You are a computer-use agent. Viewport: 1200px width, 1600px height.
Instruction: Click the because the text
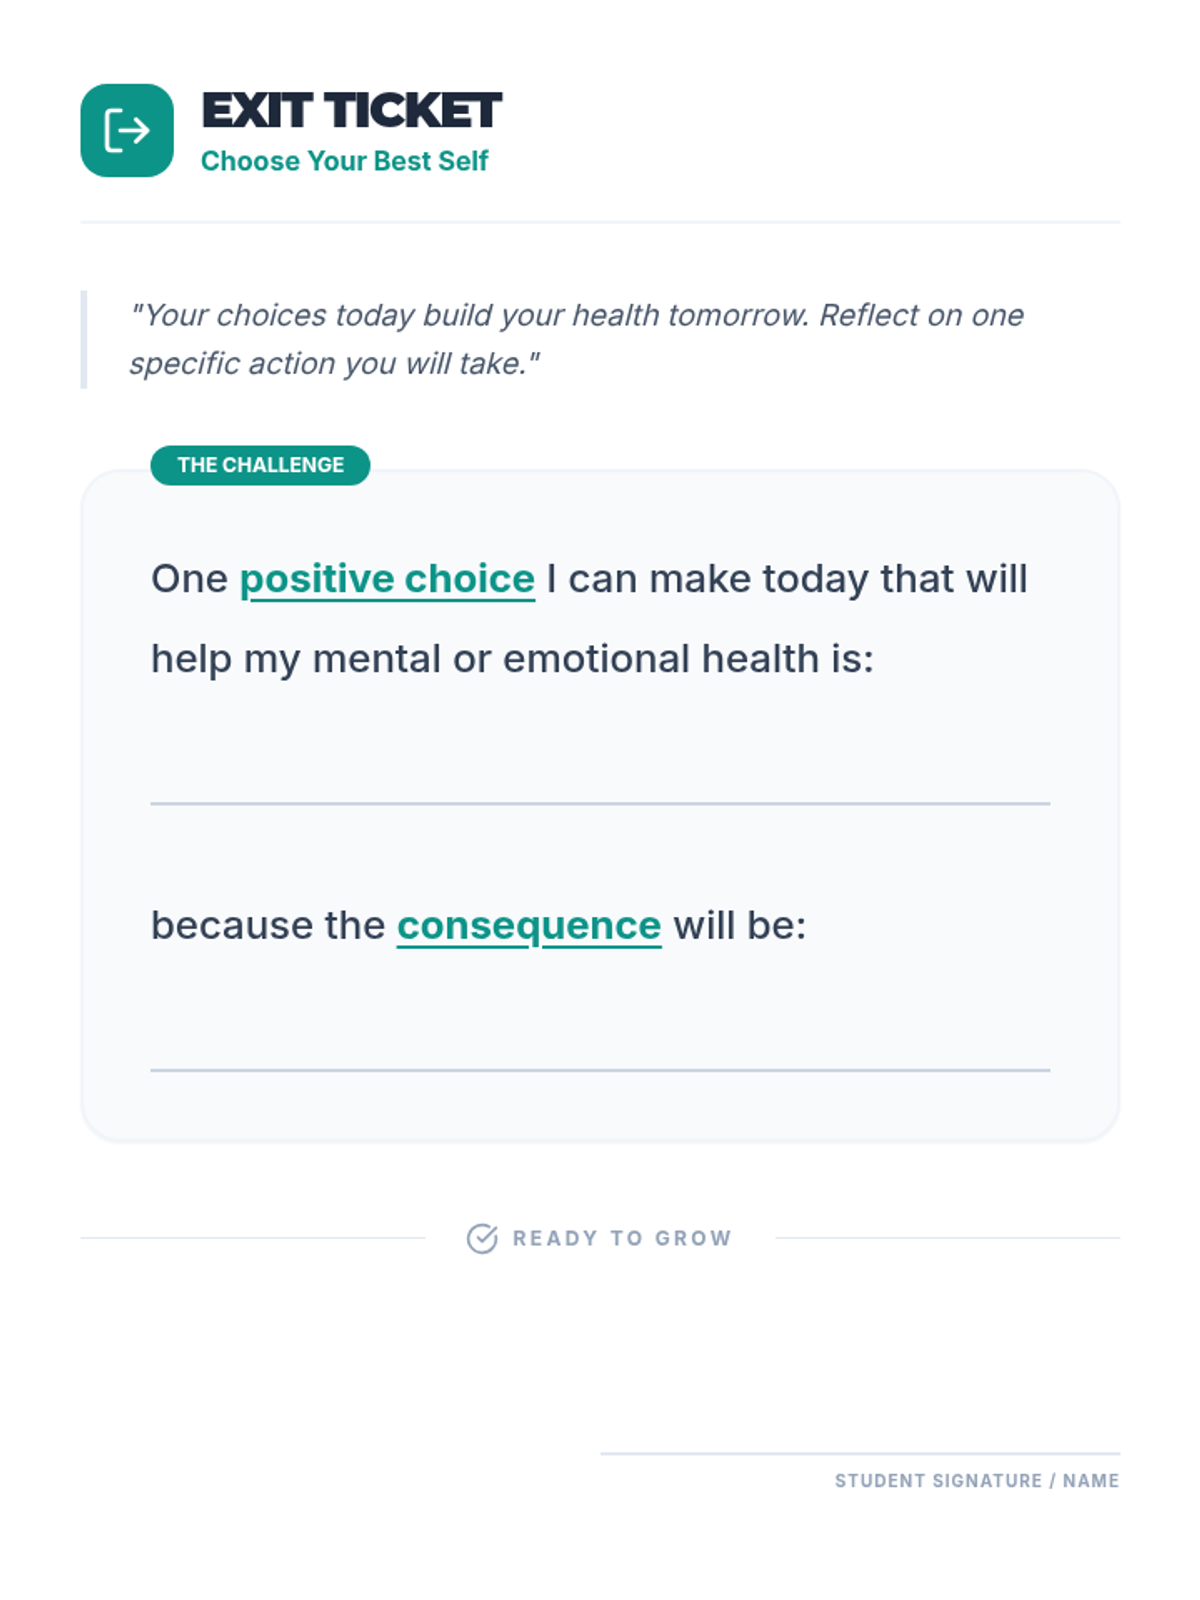[x=267, y=926]
